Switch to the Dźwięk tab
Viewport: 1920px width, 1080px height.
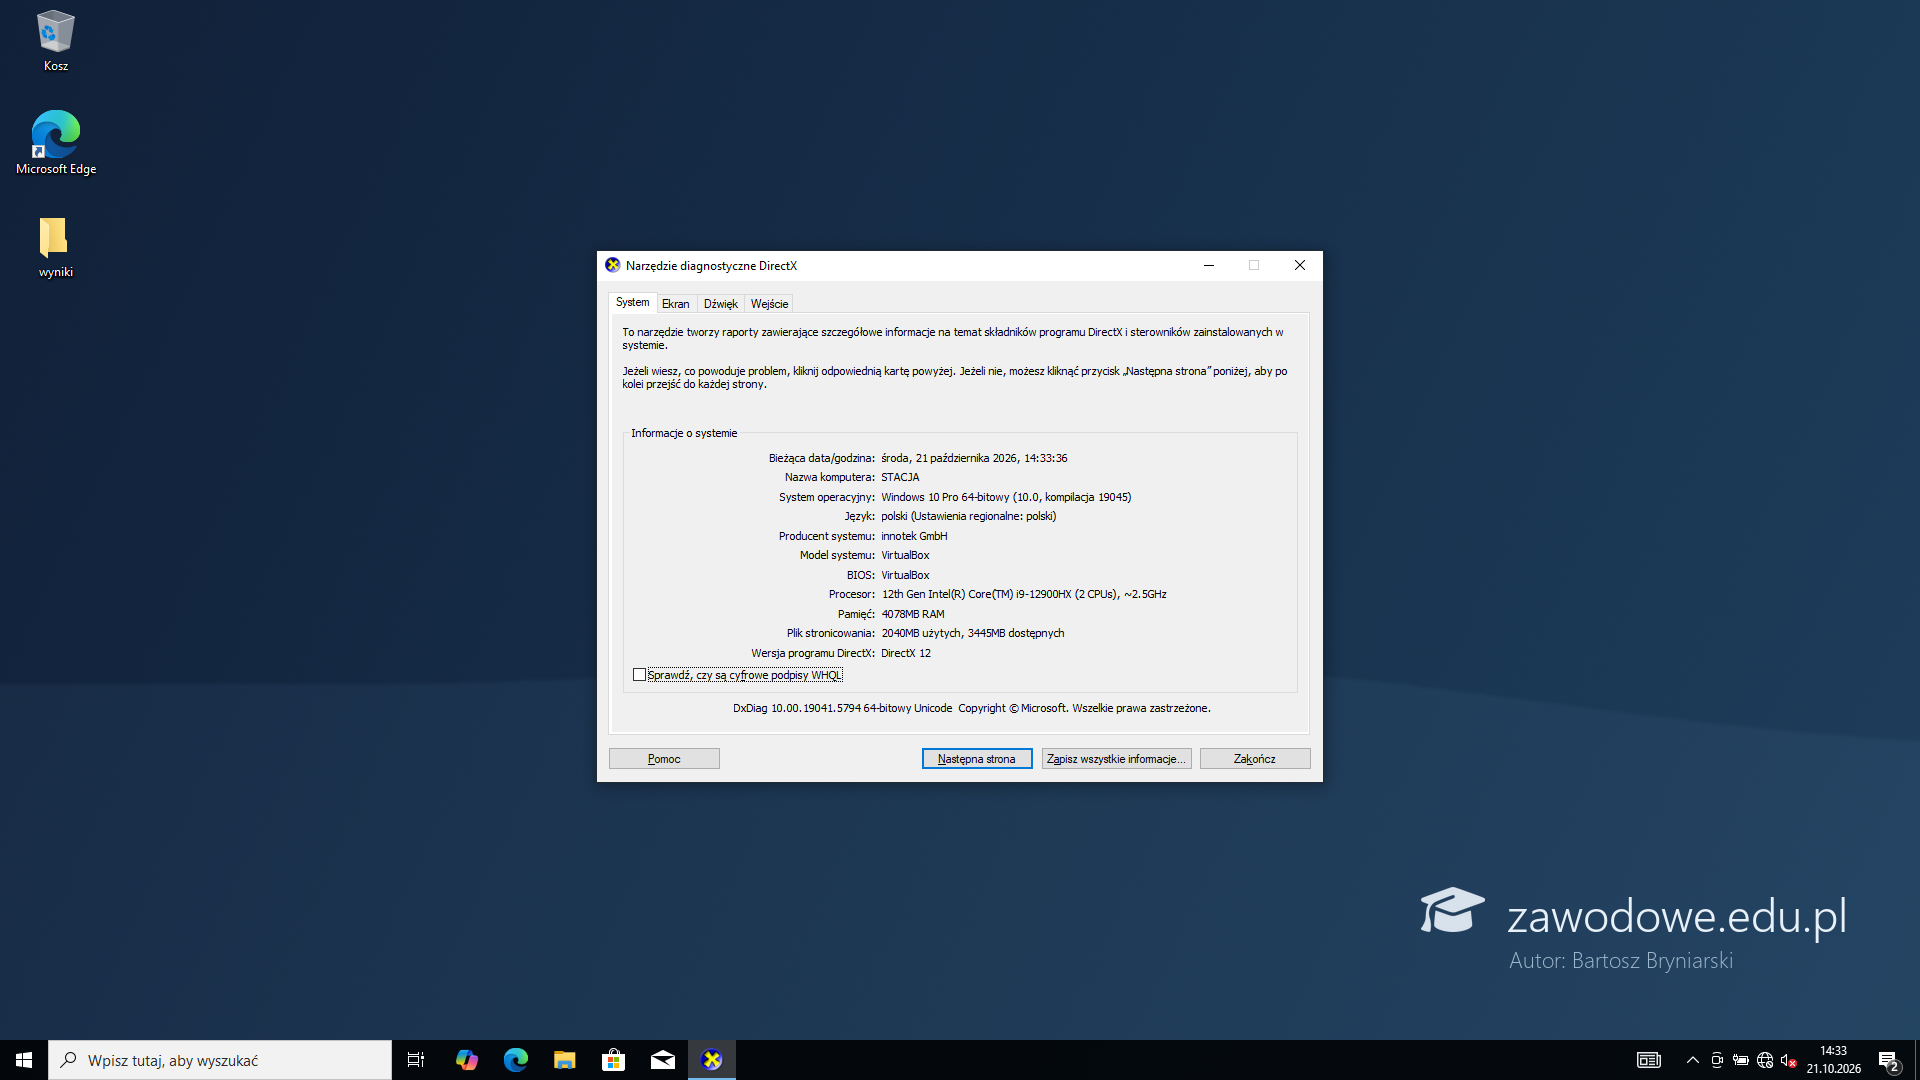(720, 304)
